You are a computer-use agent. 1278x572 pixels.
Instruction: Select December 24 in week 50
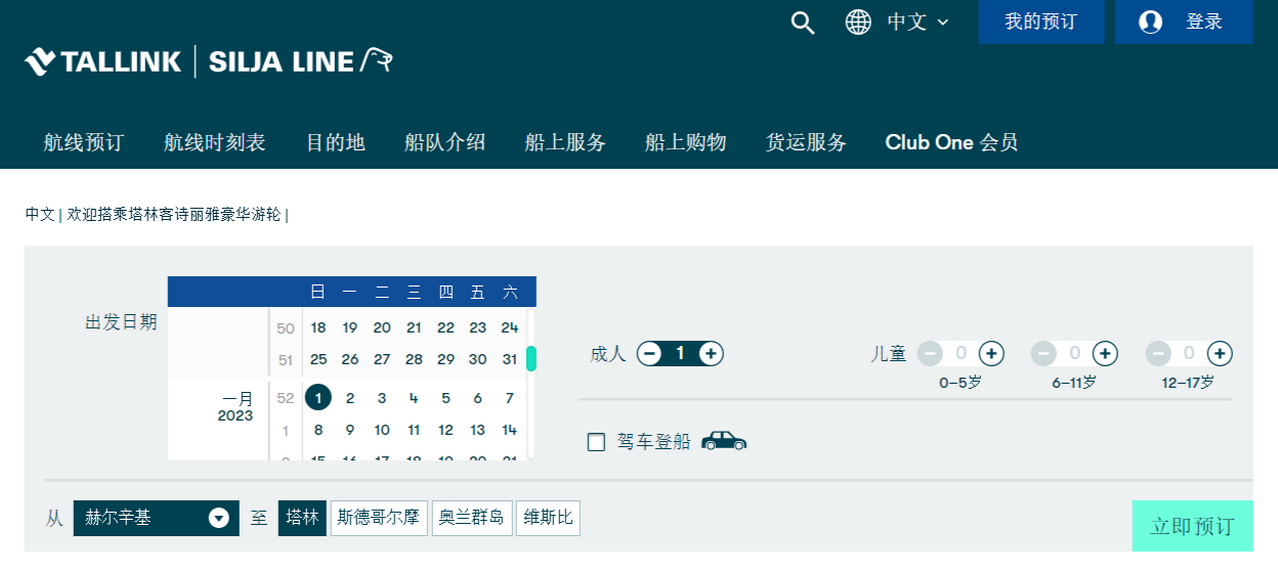(510, 327)
